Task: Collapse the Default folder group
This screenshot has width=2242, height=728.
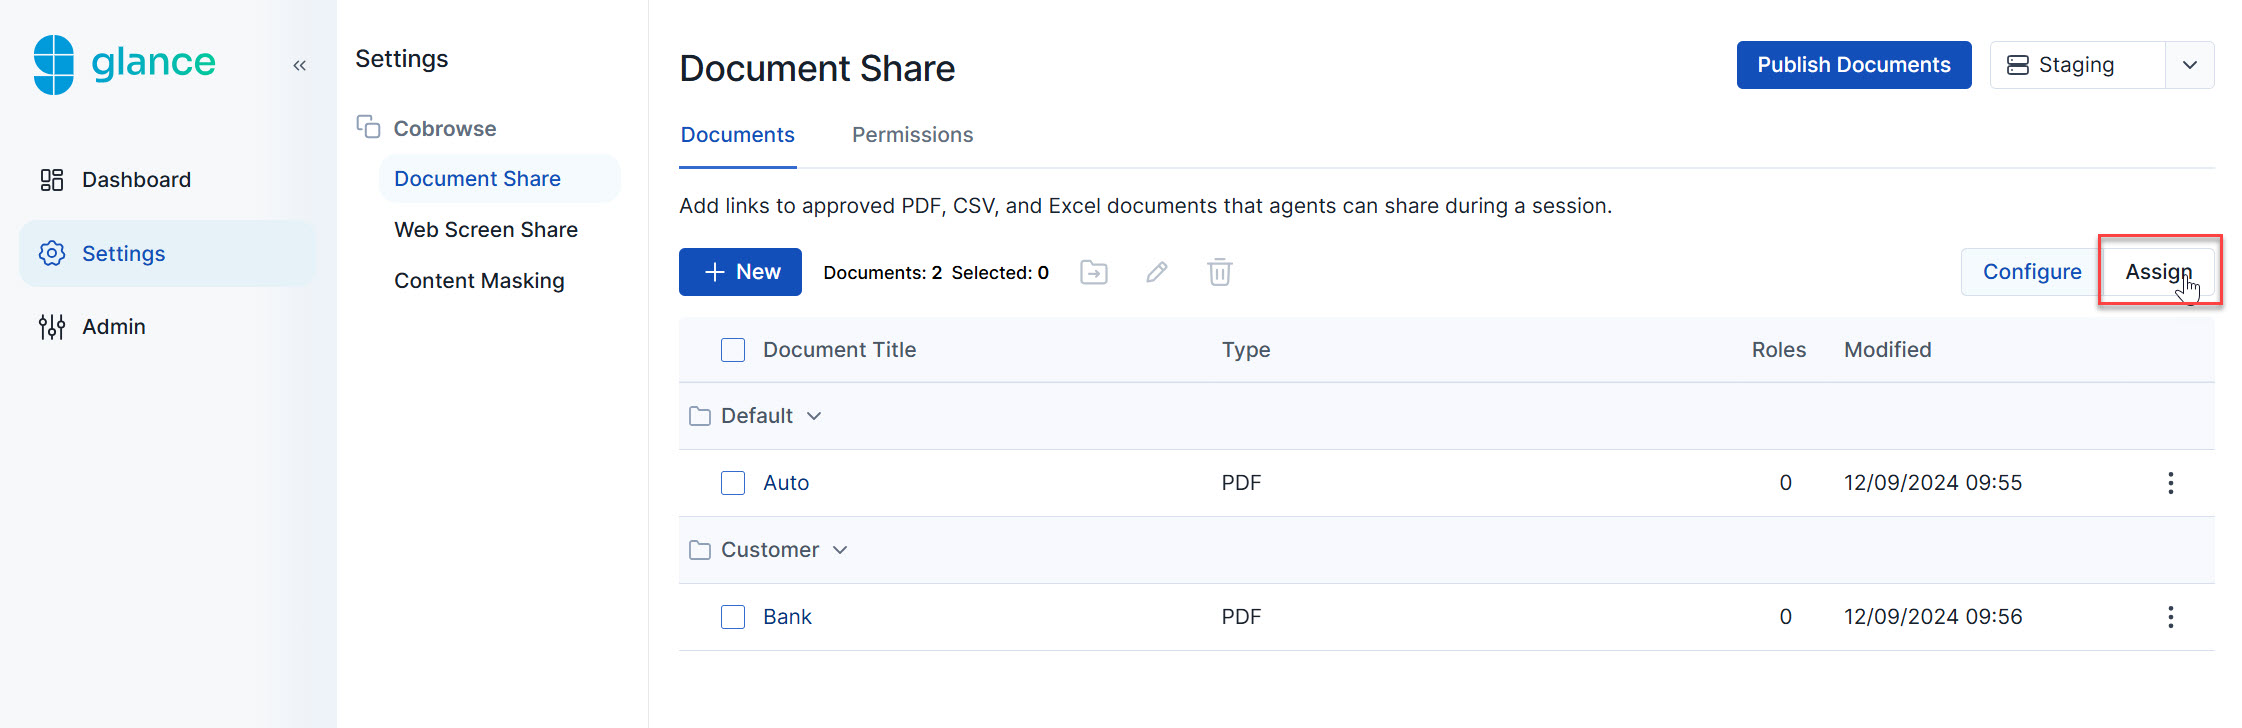Action: (x=814, y=416)
